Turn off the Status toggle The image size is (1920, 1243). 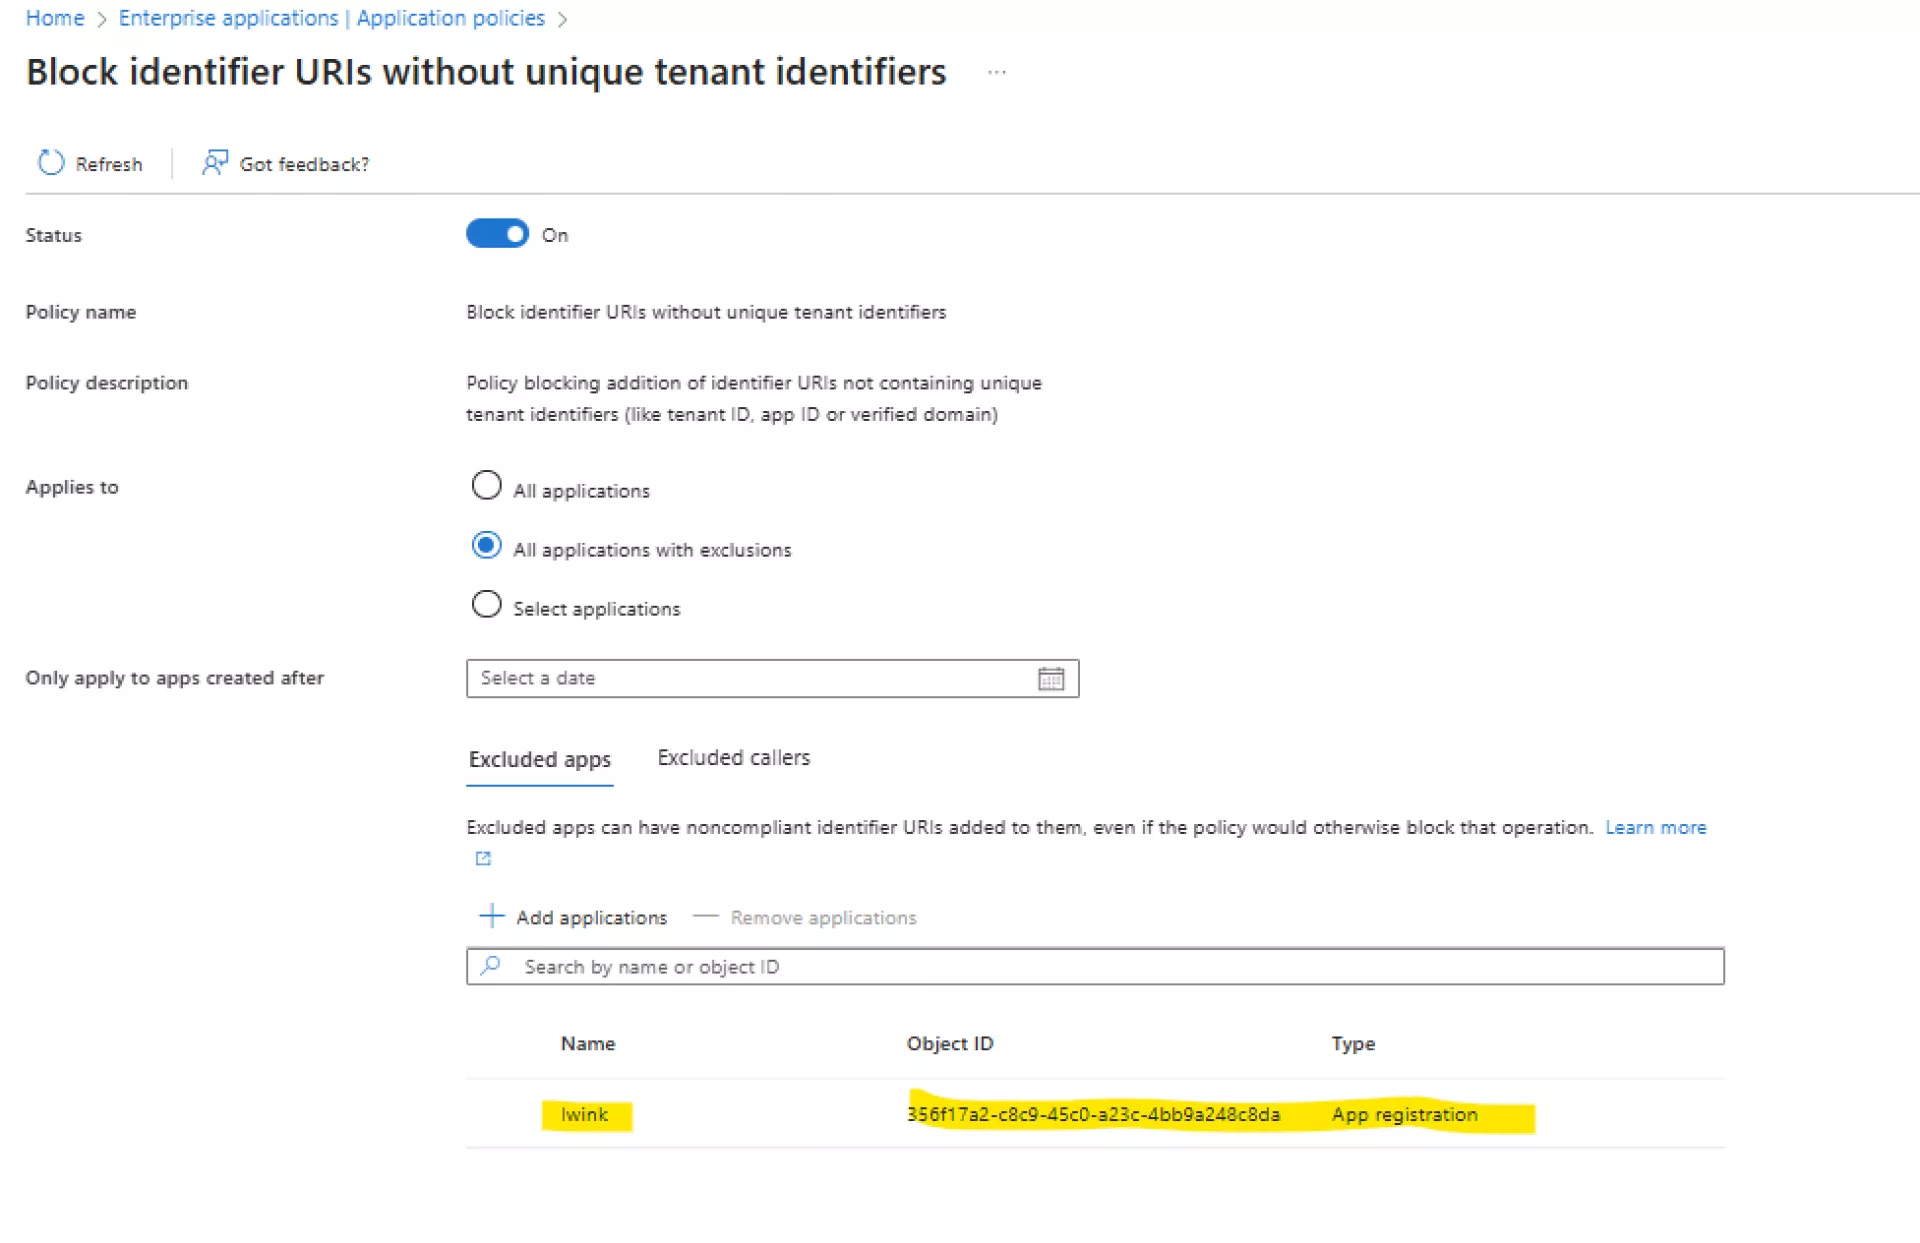[497, 234]
